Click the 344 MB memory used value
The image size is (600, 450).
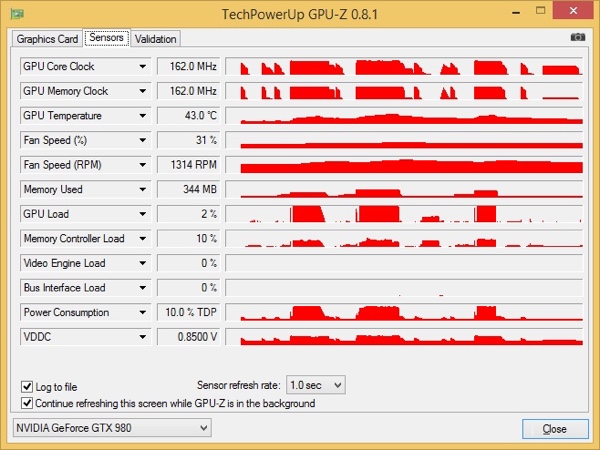pos(189,189)
